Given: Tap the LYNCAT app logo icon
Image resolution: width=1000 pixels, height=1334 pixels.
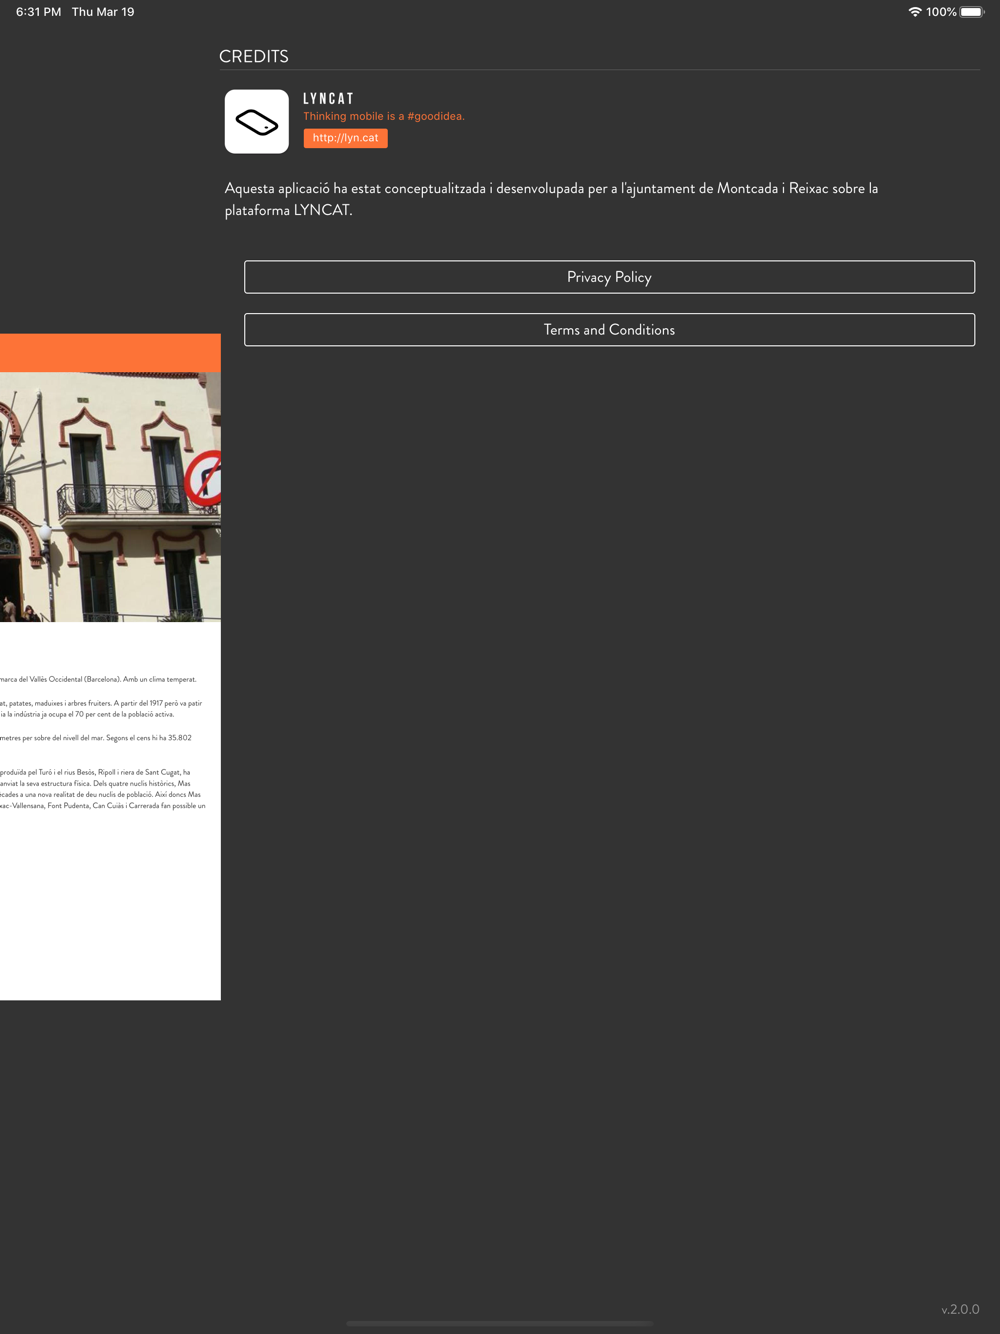Looking at the screenshot, I should pyautogui.click(x=257, y=121).
